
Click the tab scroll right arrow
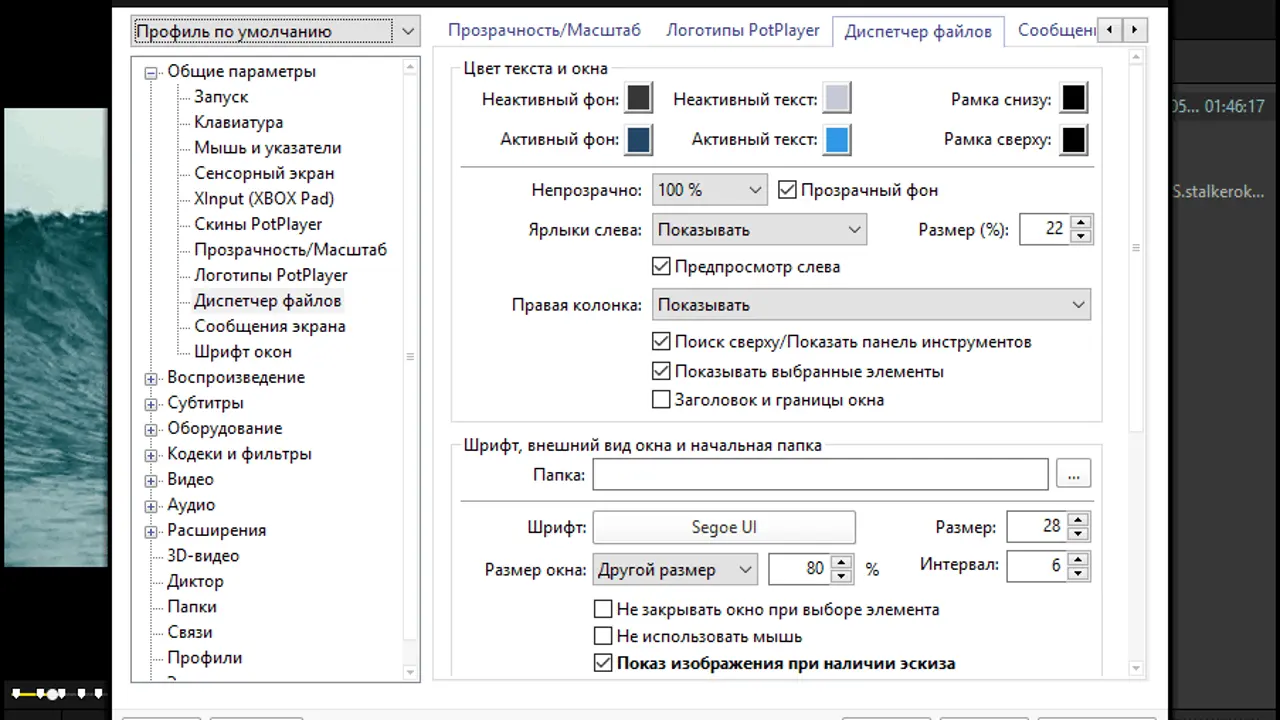[x=1134, y=31]
